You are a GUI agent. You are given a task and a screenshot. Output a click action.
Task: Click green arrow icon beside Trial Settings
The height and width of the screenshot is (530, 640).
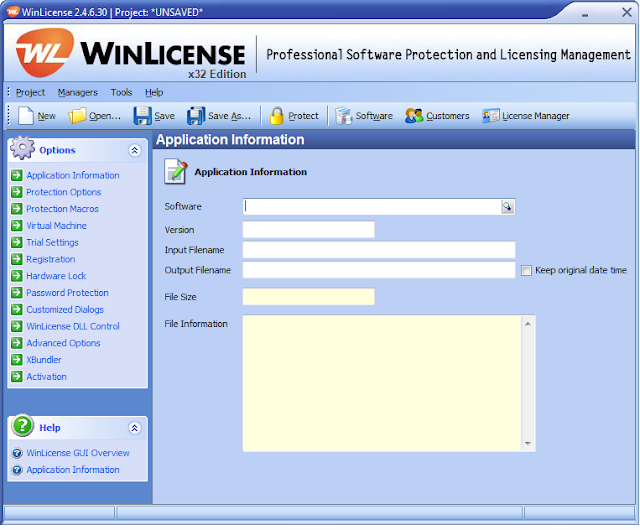[x=17, y=242]
